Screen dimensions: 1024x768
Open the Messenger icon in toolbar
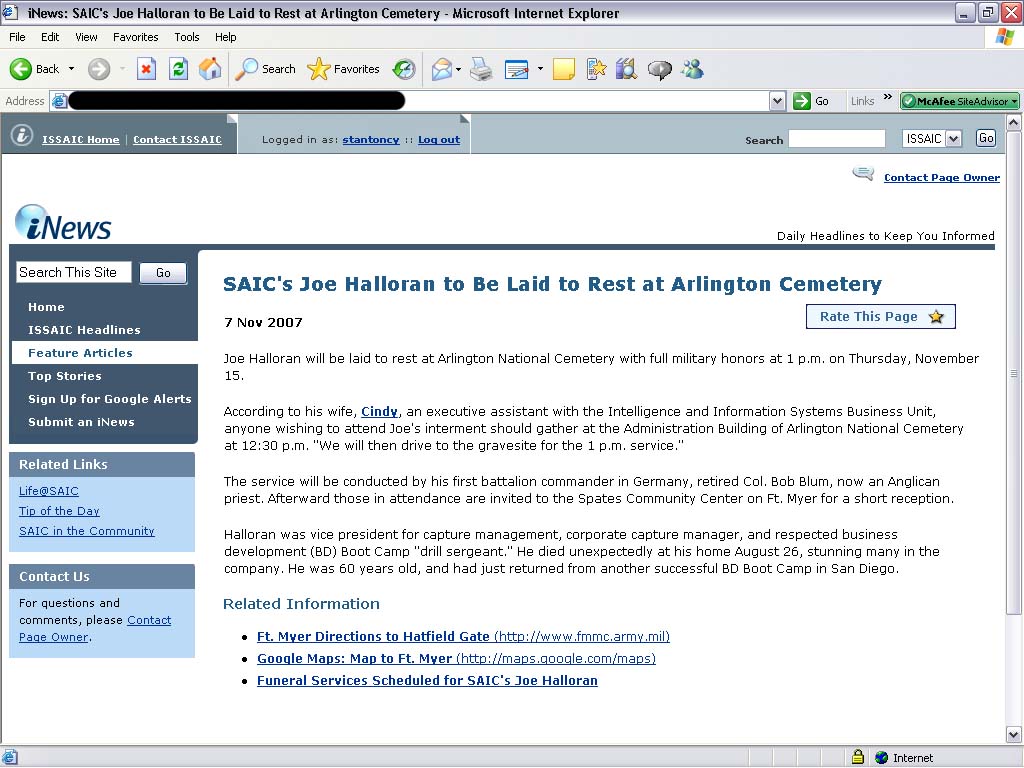click(x=691, y=69)
